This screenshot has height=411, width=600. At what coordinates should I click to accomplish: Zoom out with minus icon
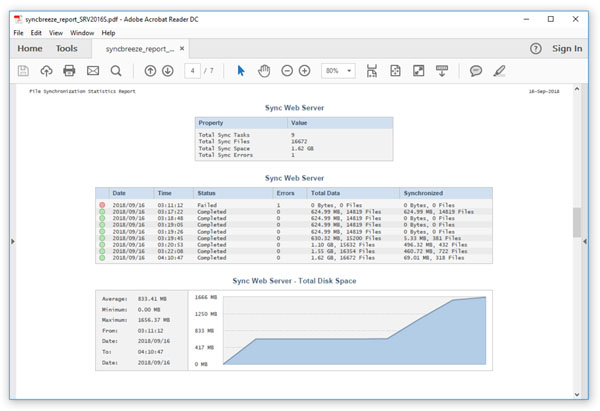[x=287, y=71]
